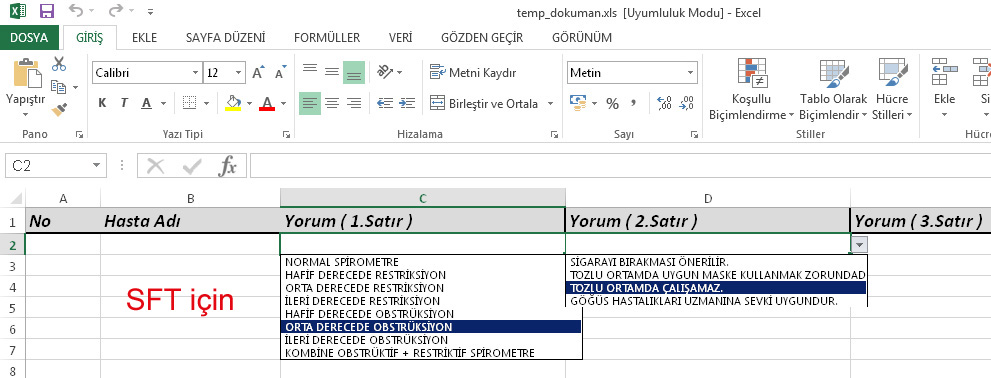Decrease font size with the small A icon

281,73
